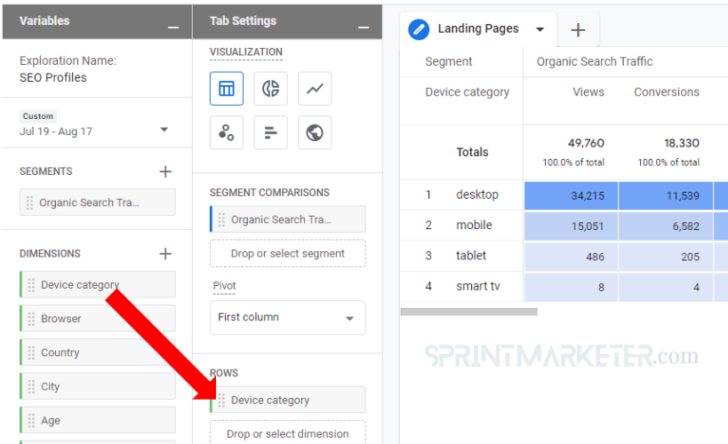
Task: Click mobile conversions cell 6,582
Action: point(666,226)
